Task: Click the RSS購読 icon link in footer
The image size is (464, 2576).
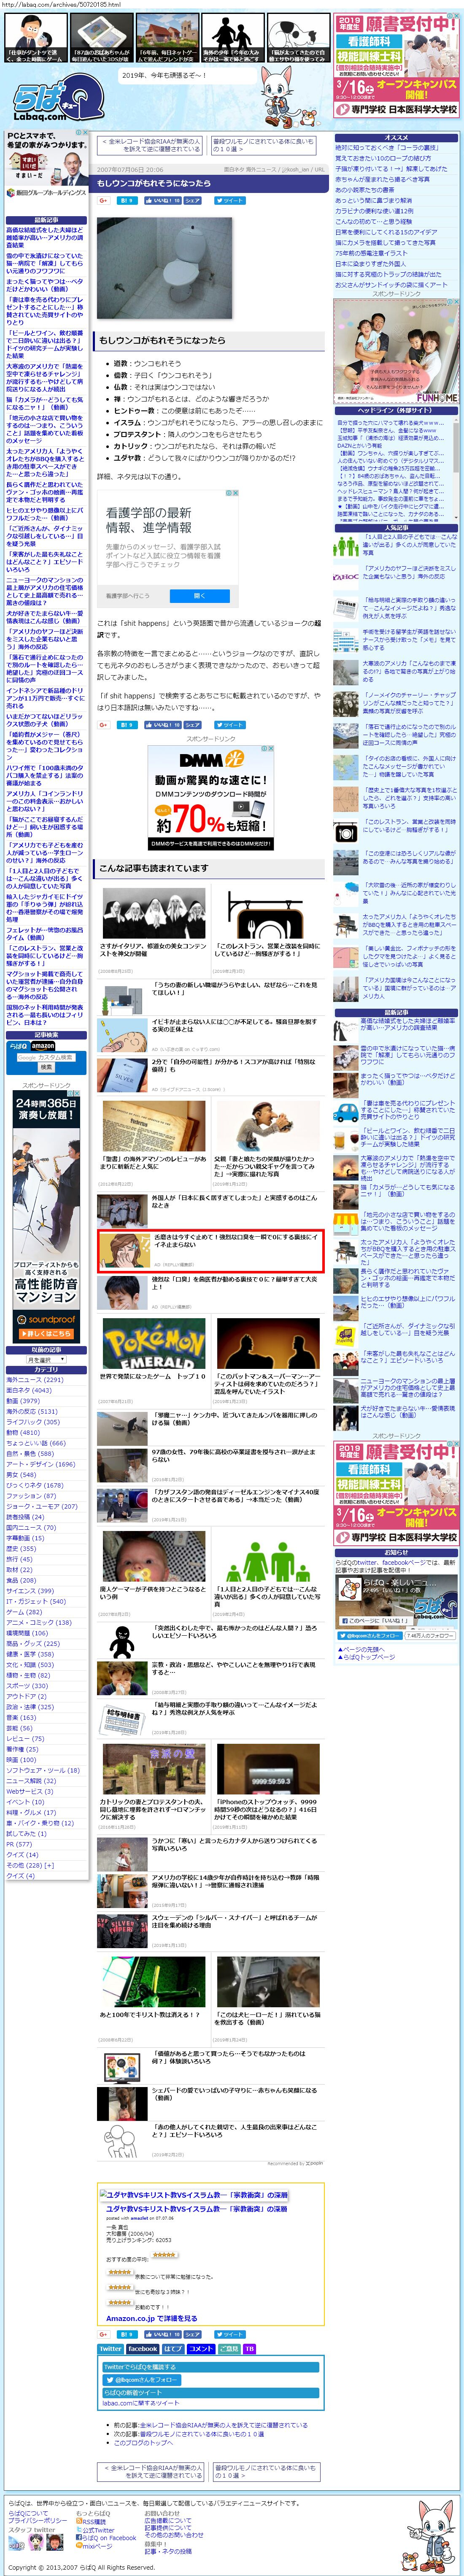Action: coord(91,2521)
